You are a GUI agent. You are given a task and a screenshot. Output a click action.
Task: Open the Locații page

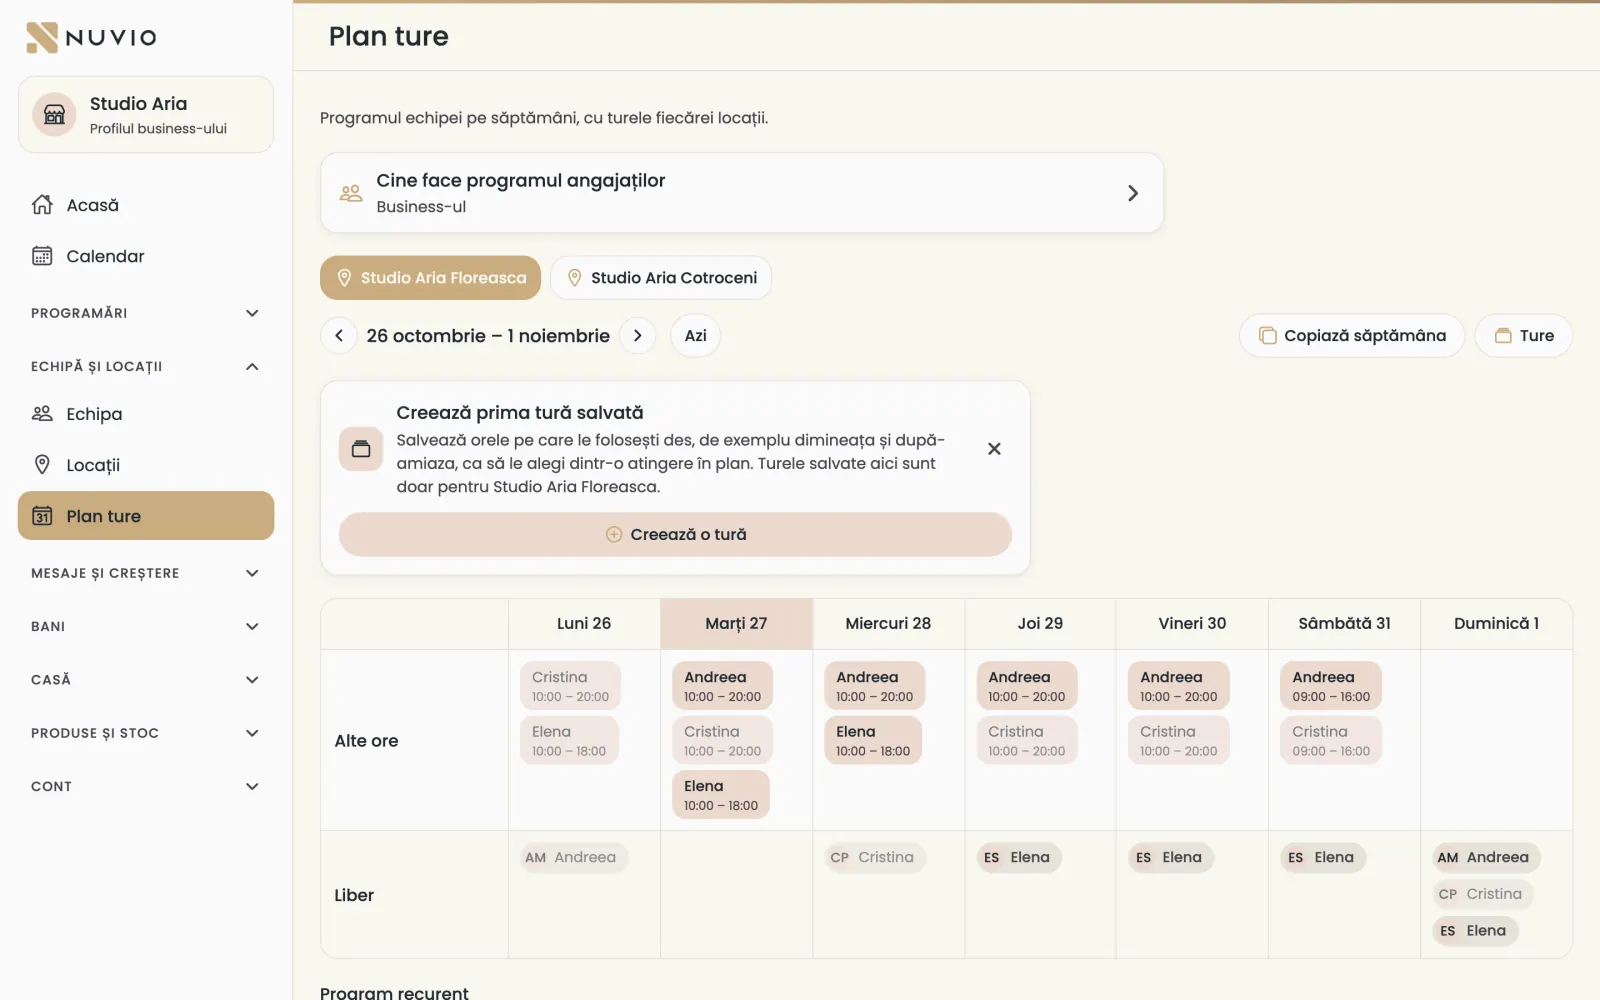pyautogui.click(x=146, y=465)
